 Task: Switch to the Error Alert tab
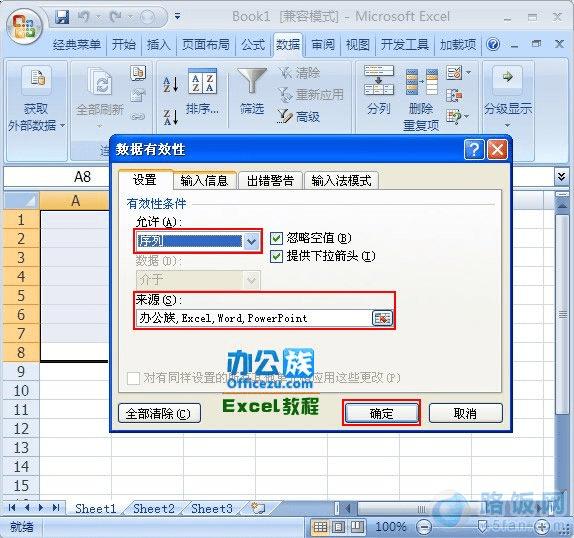click(x=271, y=181)
